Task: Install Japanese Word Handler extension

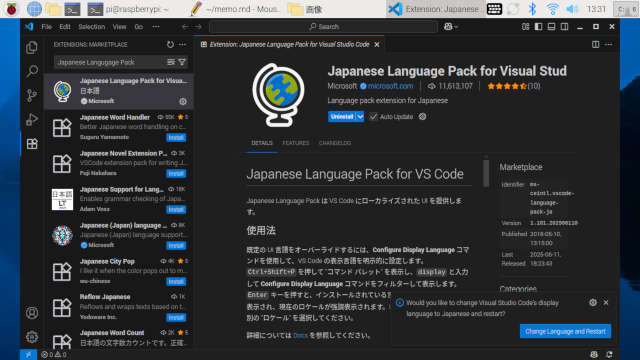Action: coord(176,138)
